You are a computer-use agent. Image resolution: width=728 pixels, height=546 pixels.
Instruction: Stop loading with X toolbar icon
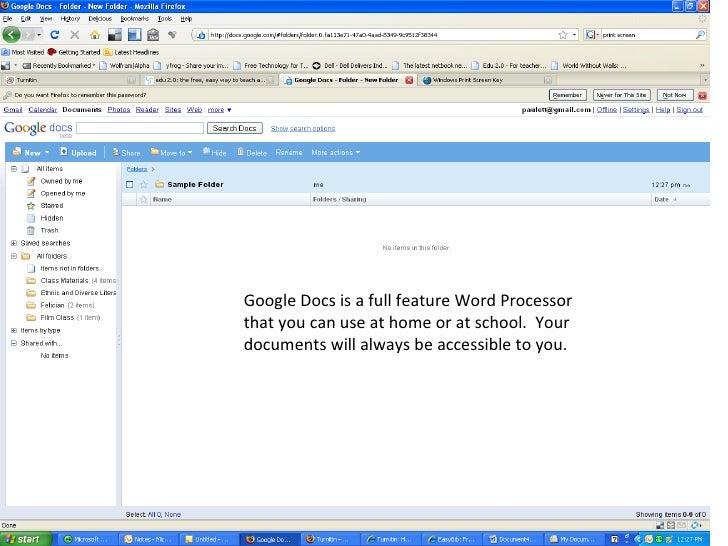coord(74,34)
